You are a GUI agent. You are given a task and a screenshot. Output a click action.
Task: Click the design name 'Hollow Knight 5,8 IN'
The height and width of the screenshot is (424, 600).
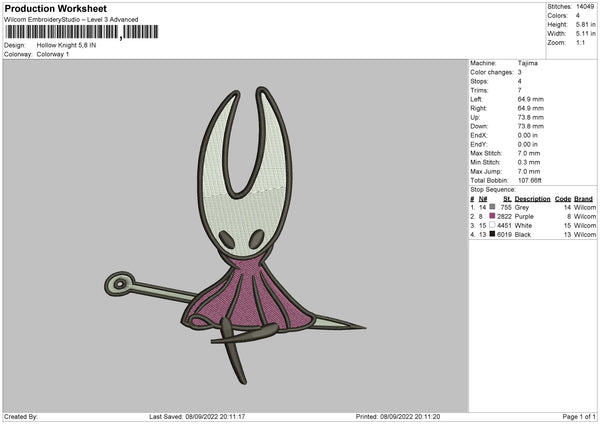click(66, 45)
